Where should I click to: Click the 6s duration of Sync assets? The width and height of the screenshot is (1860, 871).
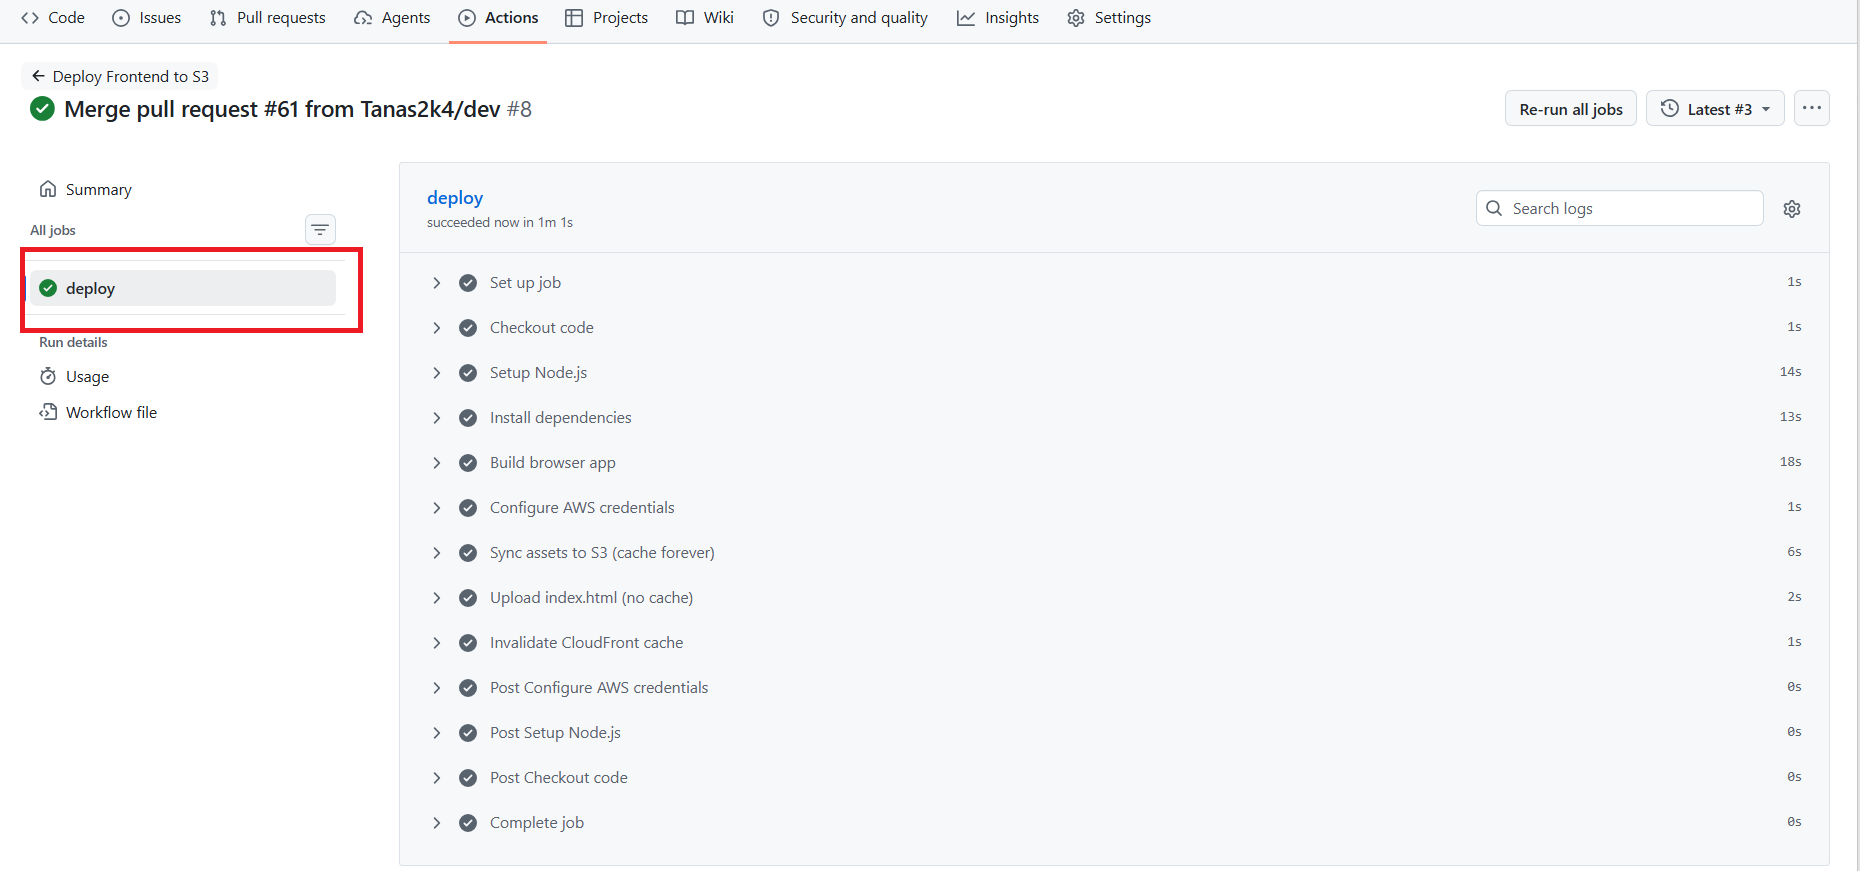(1794, 552)
